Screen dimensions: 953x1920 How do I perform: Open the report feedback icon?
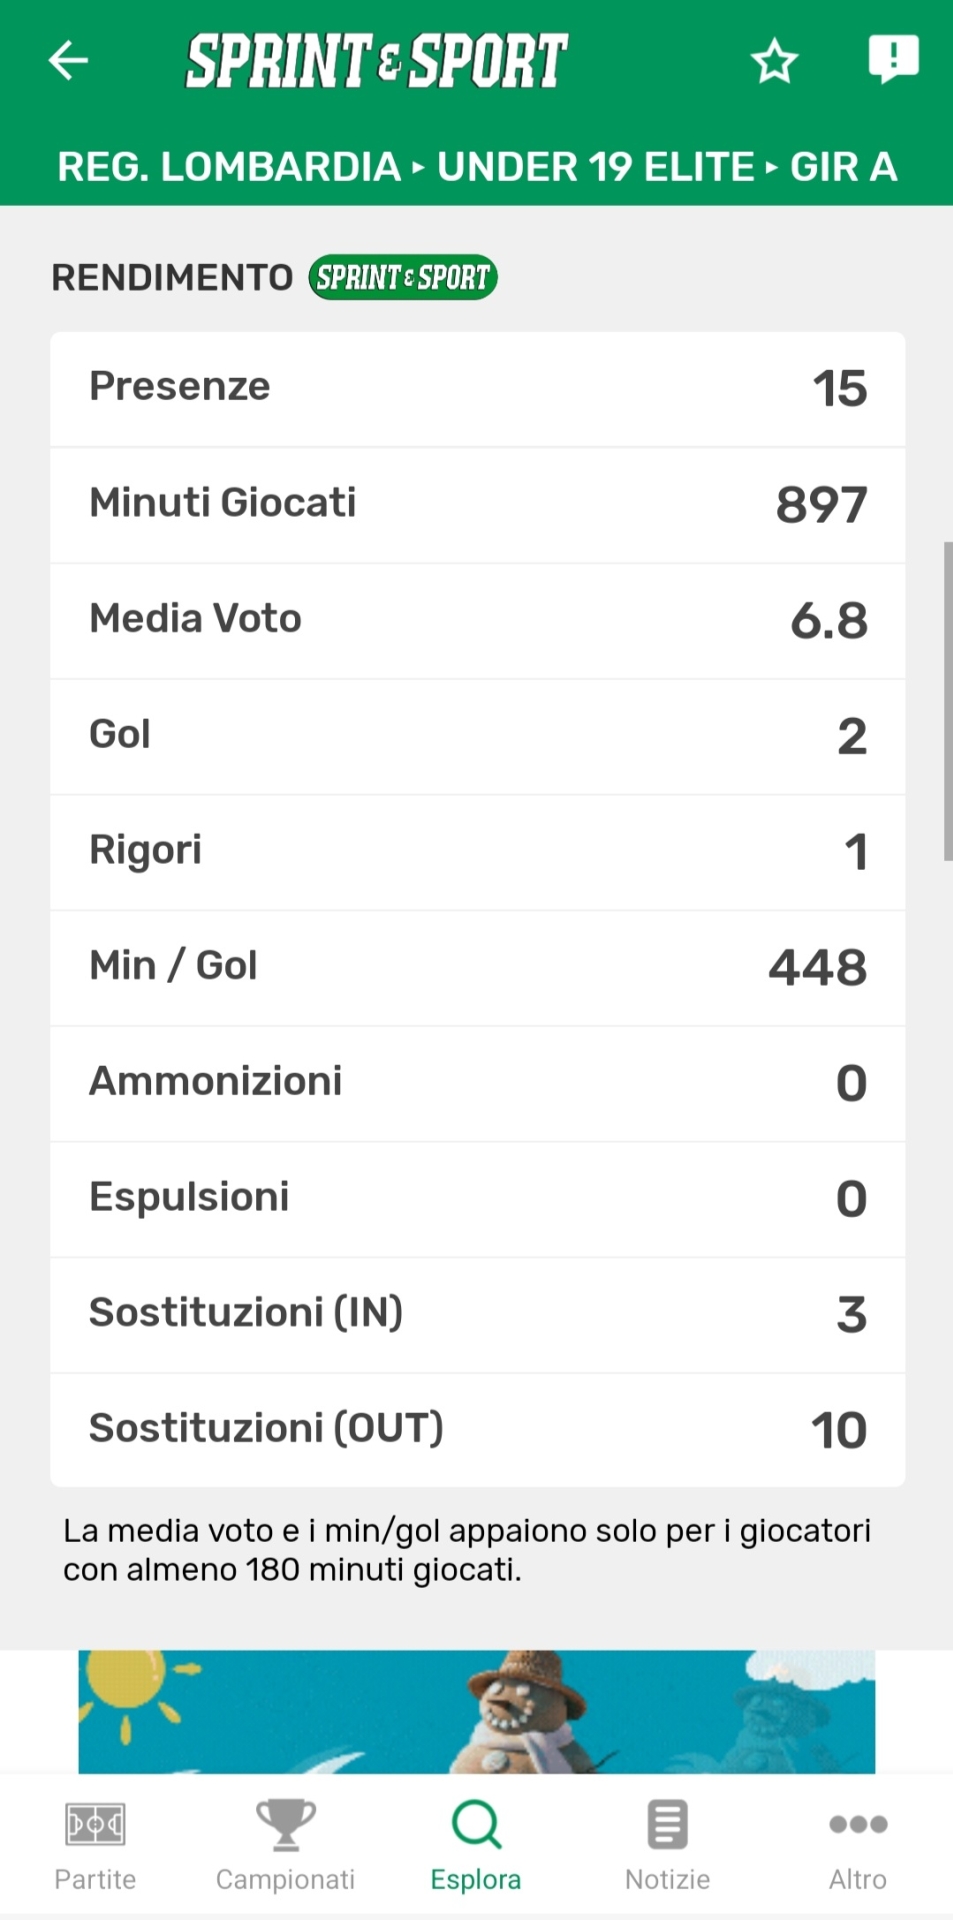[x=892, y=58]
